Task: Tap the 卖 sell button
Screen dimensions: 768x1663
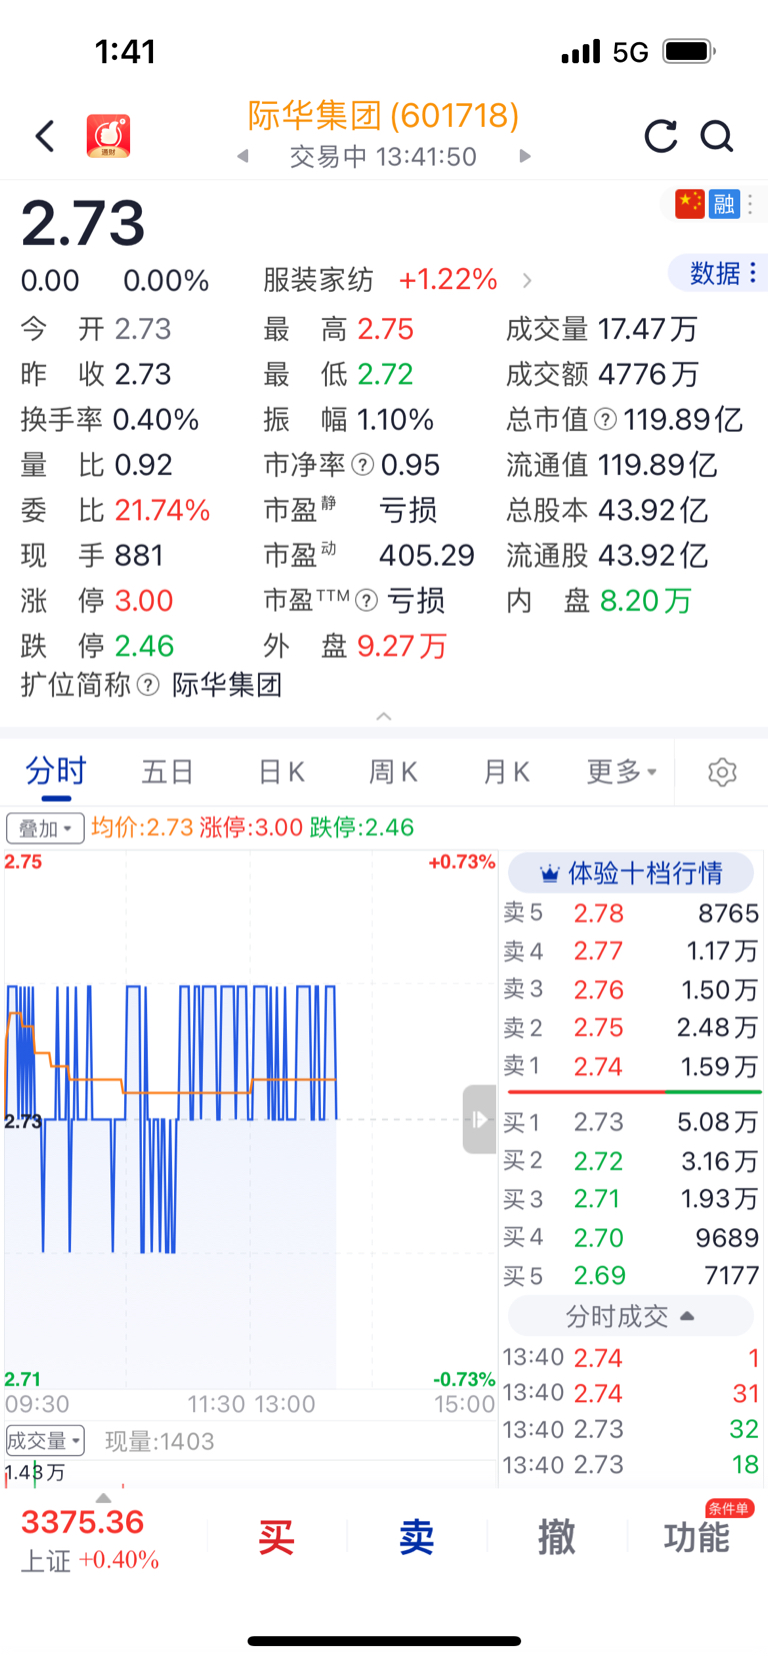Action: (417, 1537)
